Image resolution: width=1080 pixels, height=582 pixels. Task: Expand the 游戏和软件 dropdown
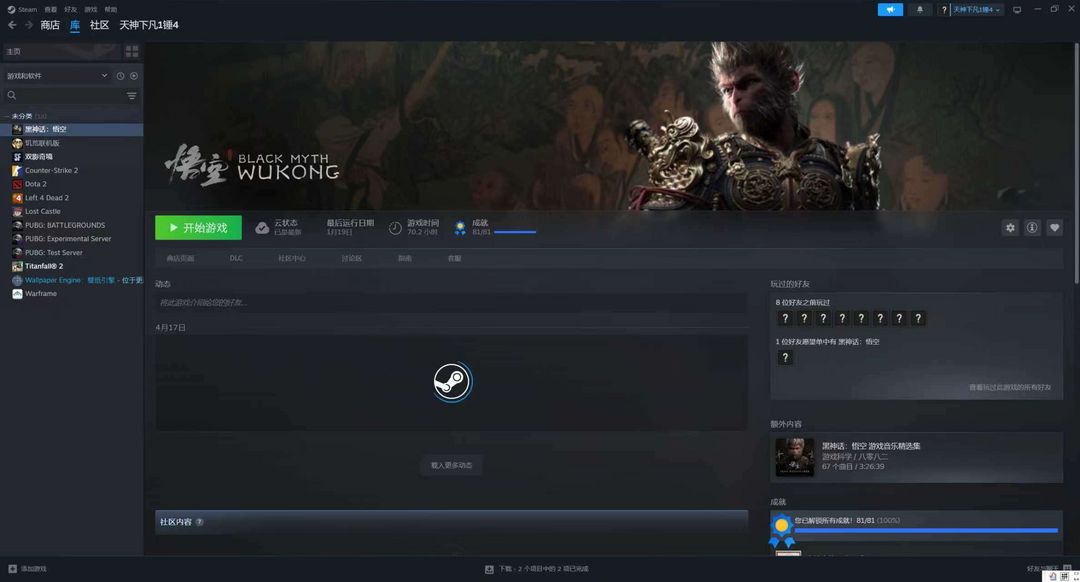[x=104, y=76]
